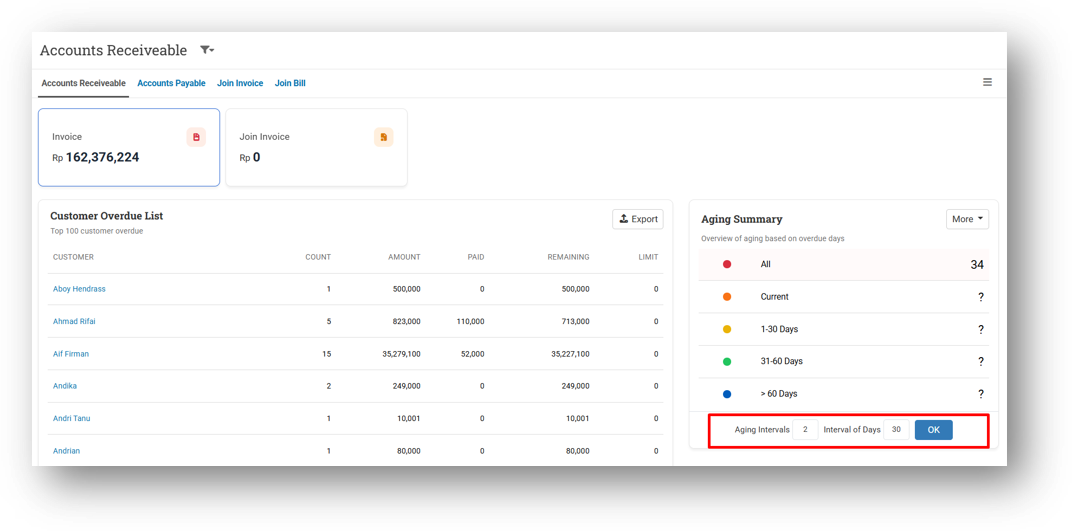This screenshot has height=531, width=1072.
Task: Click the AMOUNT column header
Action: pos(404,258)
